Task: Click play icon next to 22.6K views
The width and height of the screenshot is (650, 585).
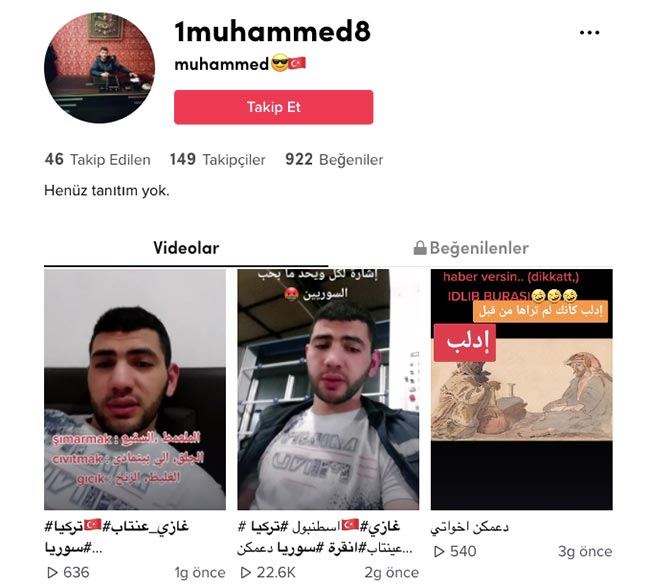Action: click(246, 573)
